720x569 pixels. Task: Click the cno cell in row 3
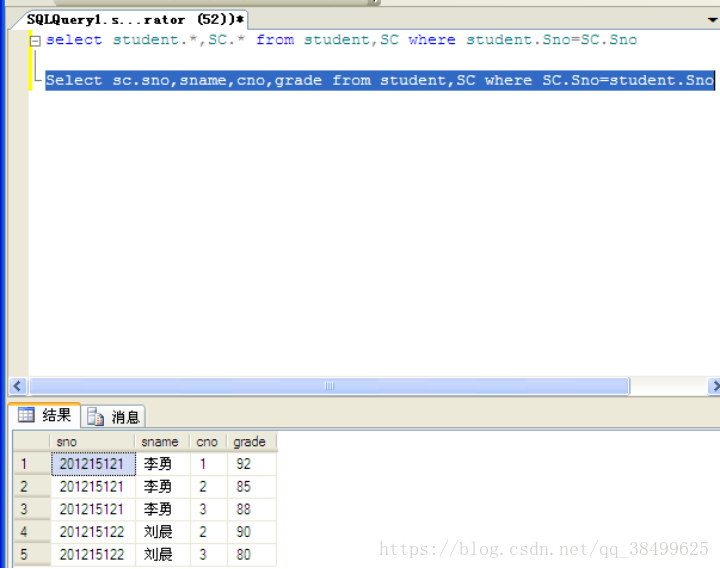coord(208,509)
